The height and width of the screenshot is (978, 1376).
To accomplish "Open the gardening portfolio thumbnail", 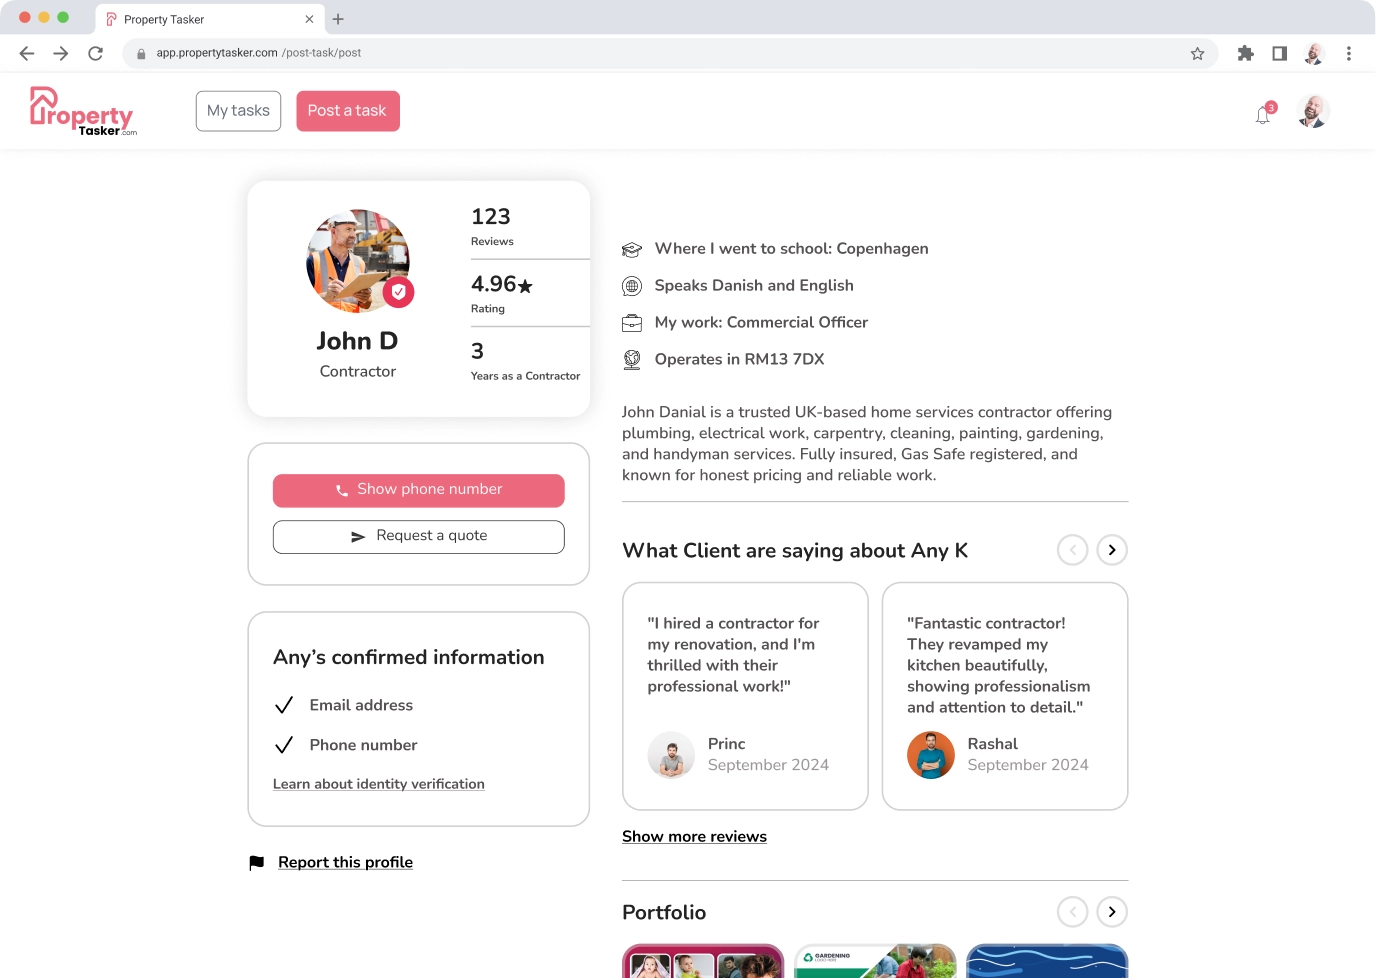I will pos(875,962).
